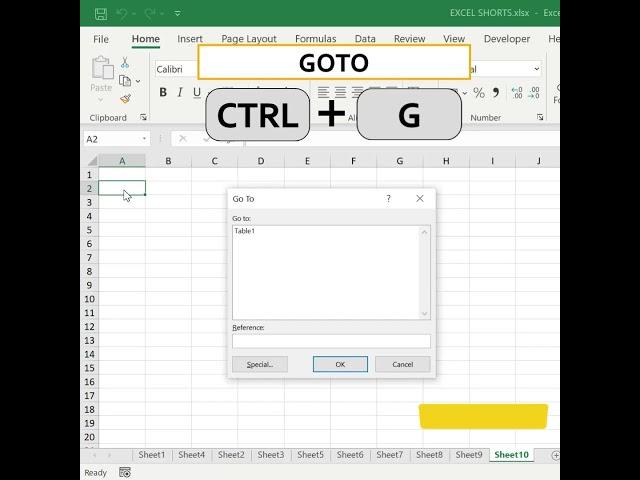Click Cancel in Go To dialog
This screenshot has width=640, height=480.
click(402, 364)
